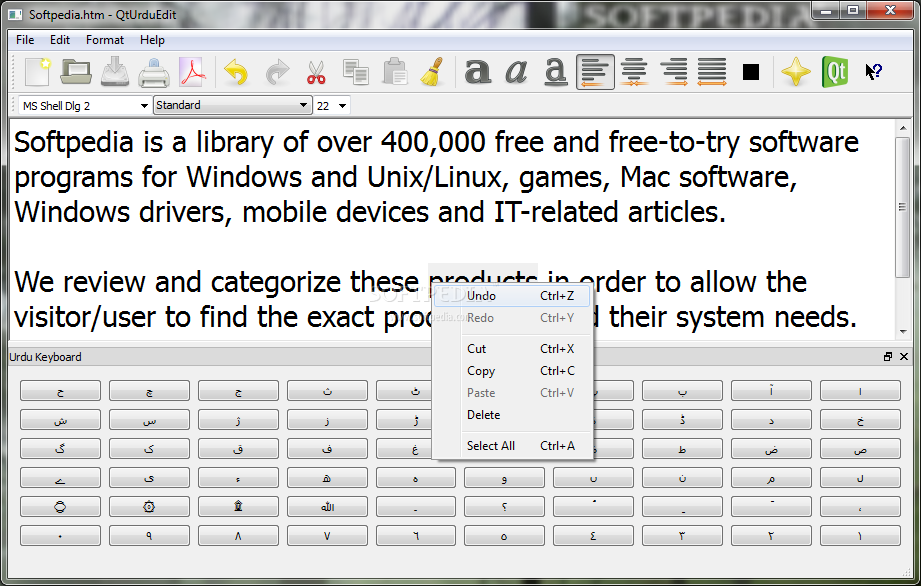Insert the Urdu letter fay (ف)

click(x=327, y=449)
